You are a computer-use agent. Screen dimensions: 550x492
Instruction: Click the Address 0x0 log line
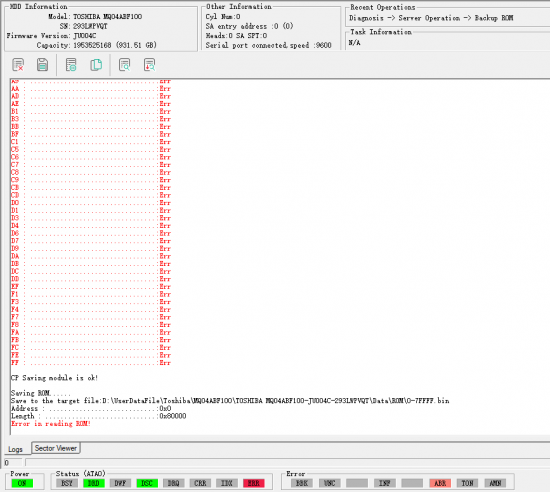[x=91, y=409]
